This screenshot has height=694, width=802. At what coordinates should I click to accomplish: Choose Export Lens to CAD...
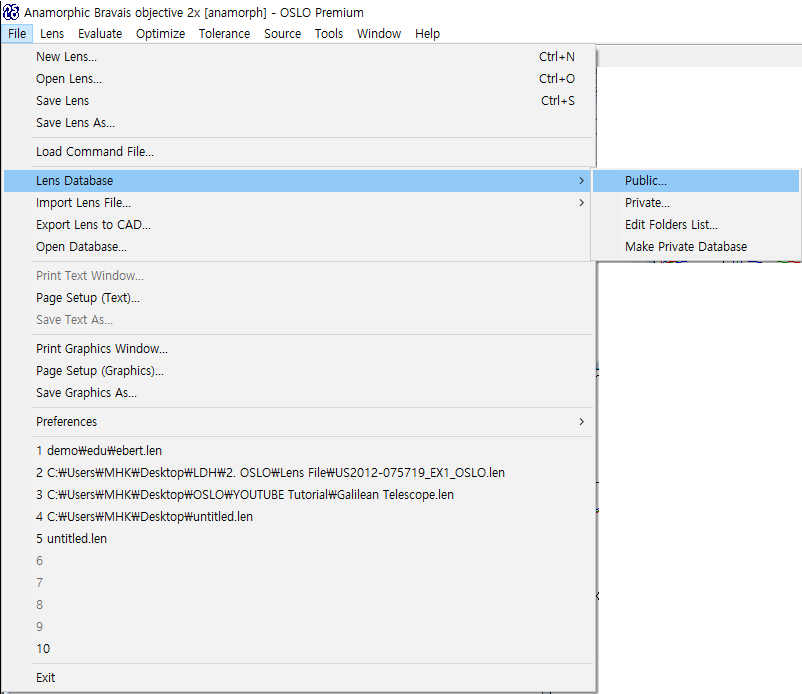[x=297, y=225]
